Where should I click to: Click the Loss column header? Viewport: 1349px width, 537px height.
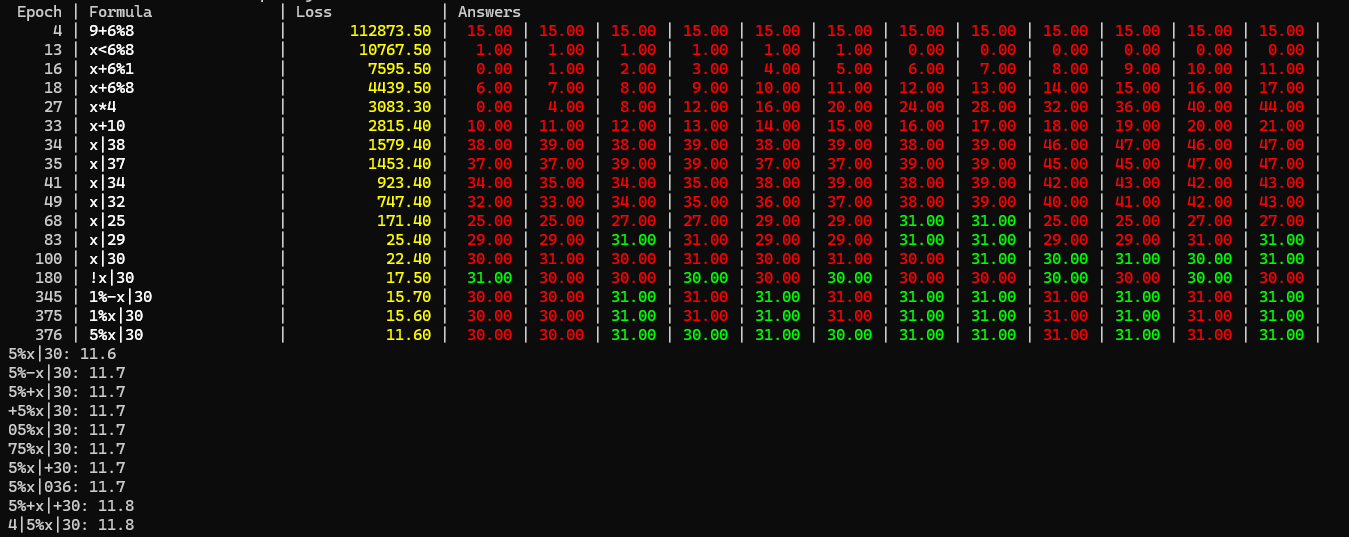click(x=313, y=12)
